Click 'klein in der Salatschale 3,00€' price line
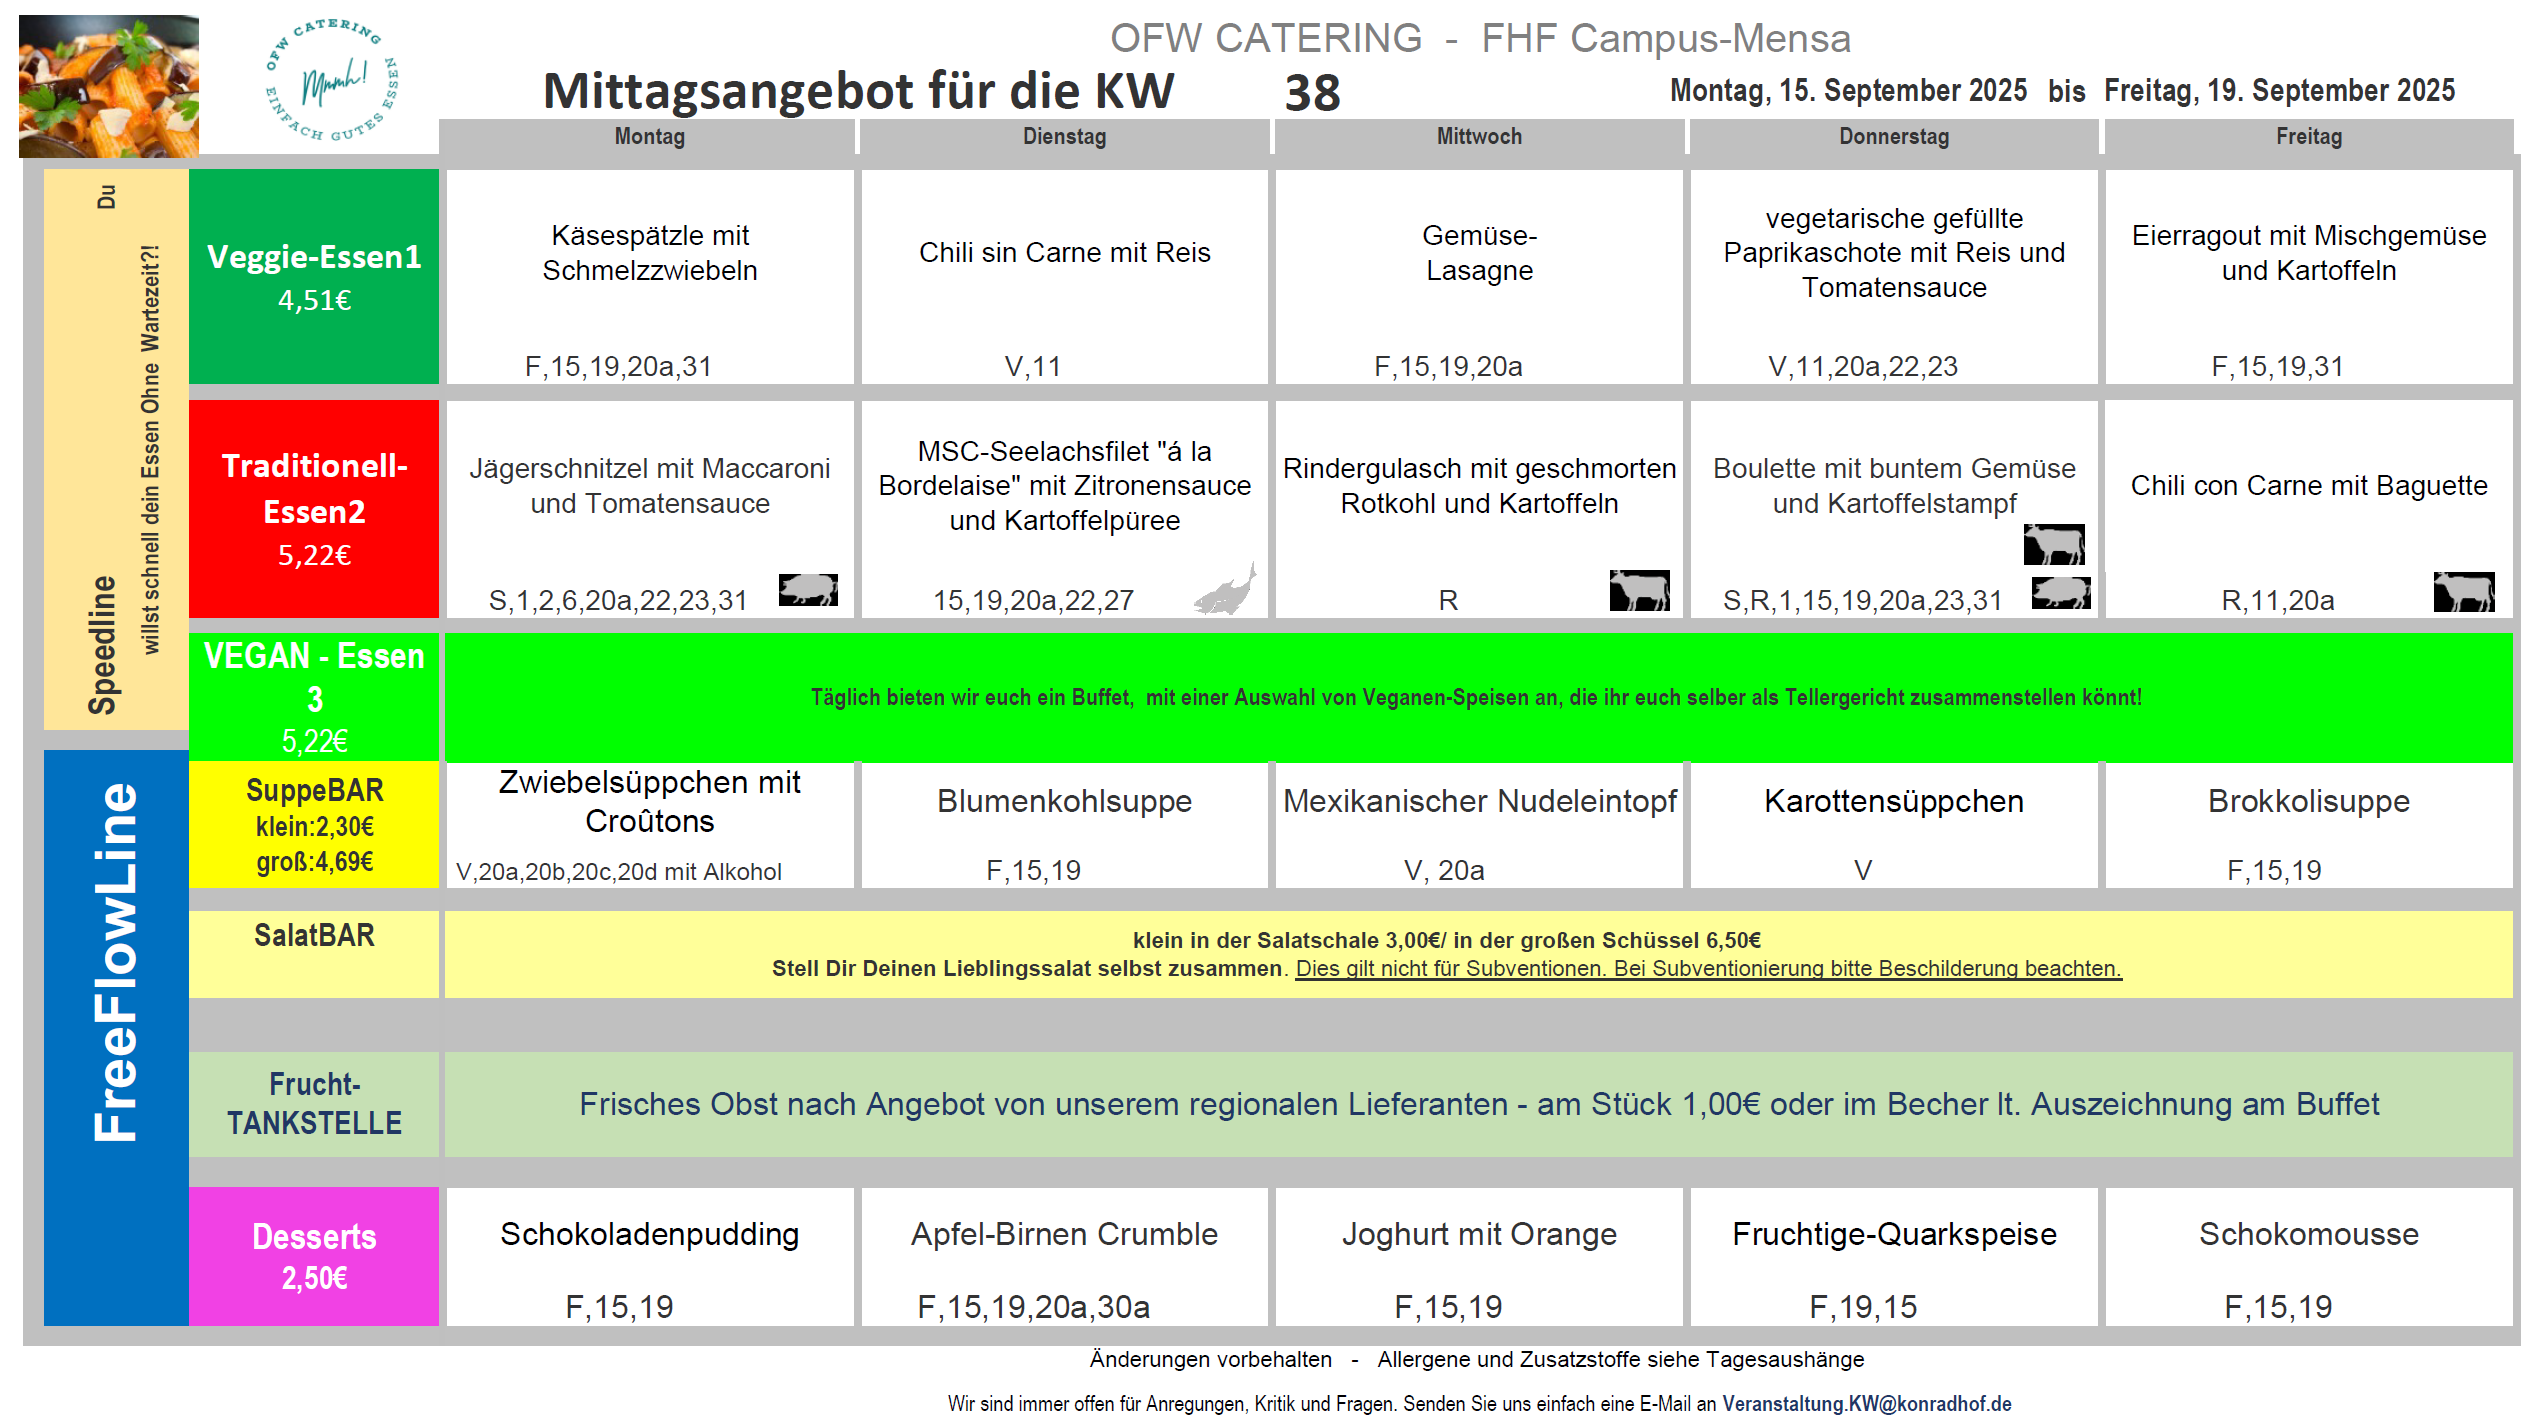 pos(1446,940)
